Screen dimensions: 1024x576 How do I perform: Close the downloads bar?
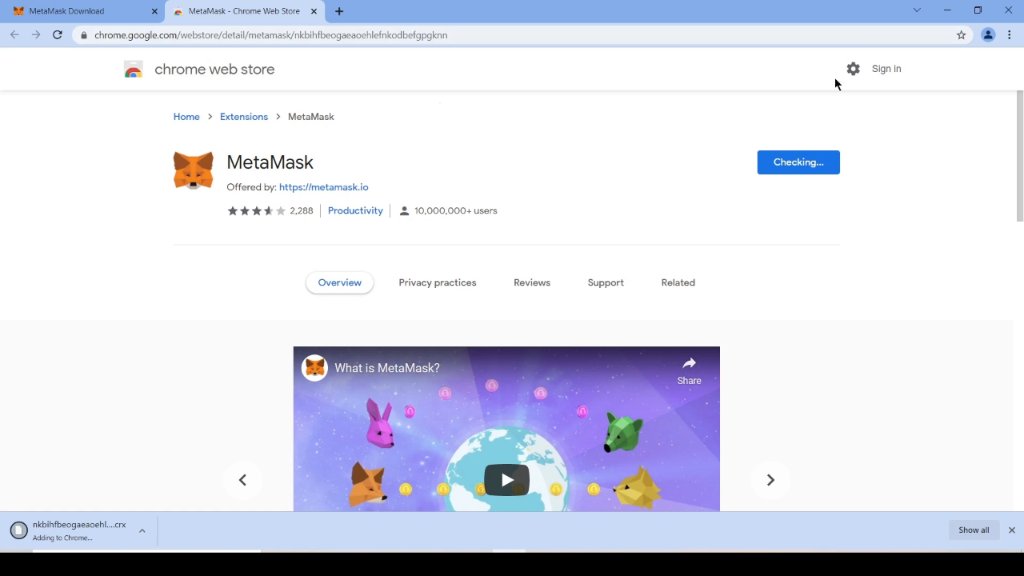pyautogui.click(x=1012, y=530)
